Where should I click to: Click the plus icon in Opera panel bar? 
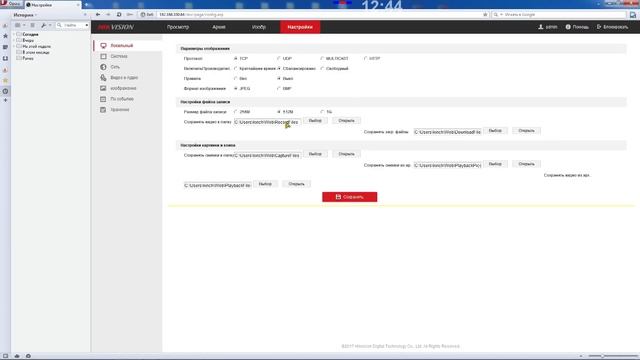click(x=5, y=100)
